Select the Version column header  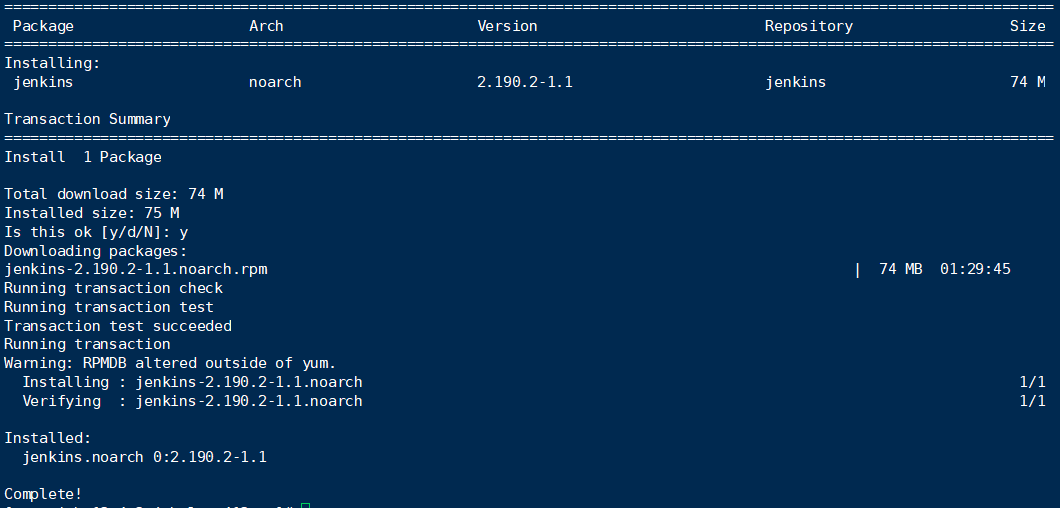coord(507,26)
